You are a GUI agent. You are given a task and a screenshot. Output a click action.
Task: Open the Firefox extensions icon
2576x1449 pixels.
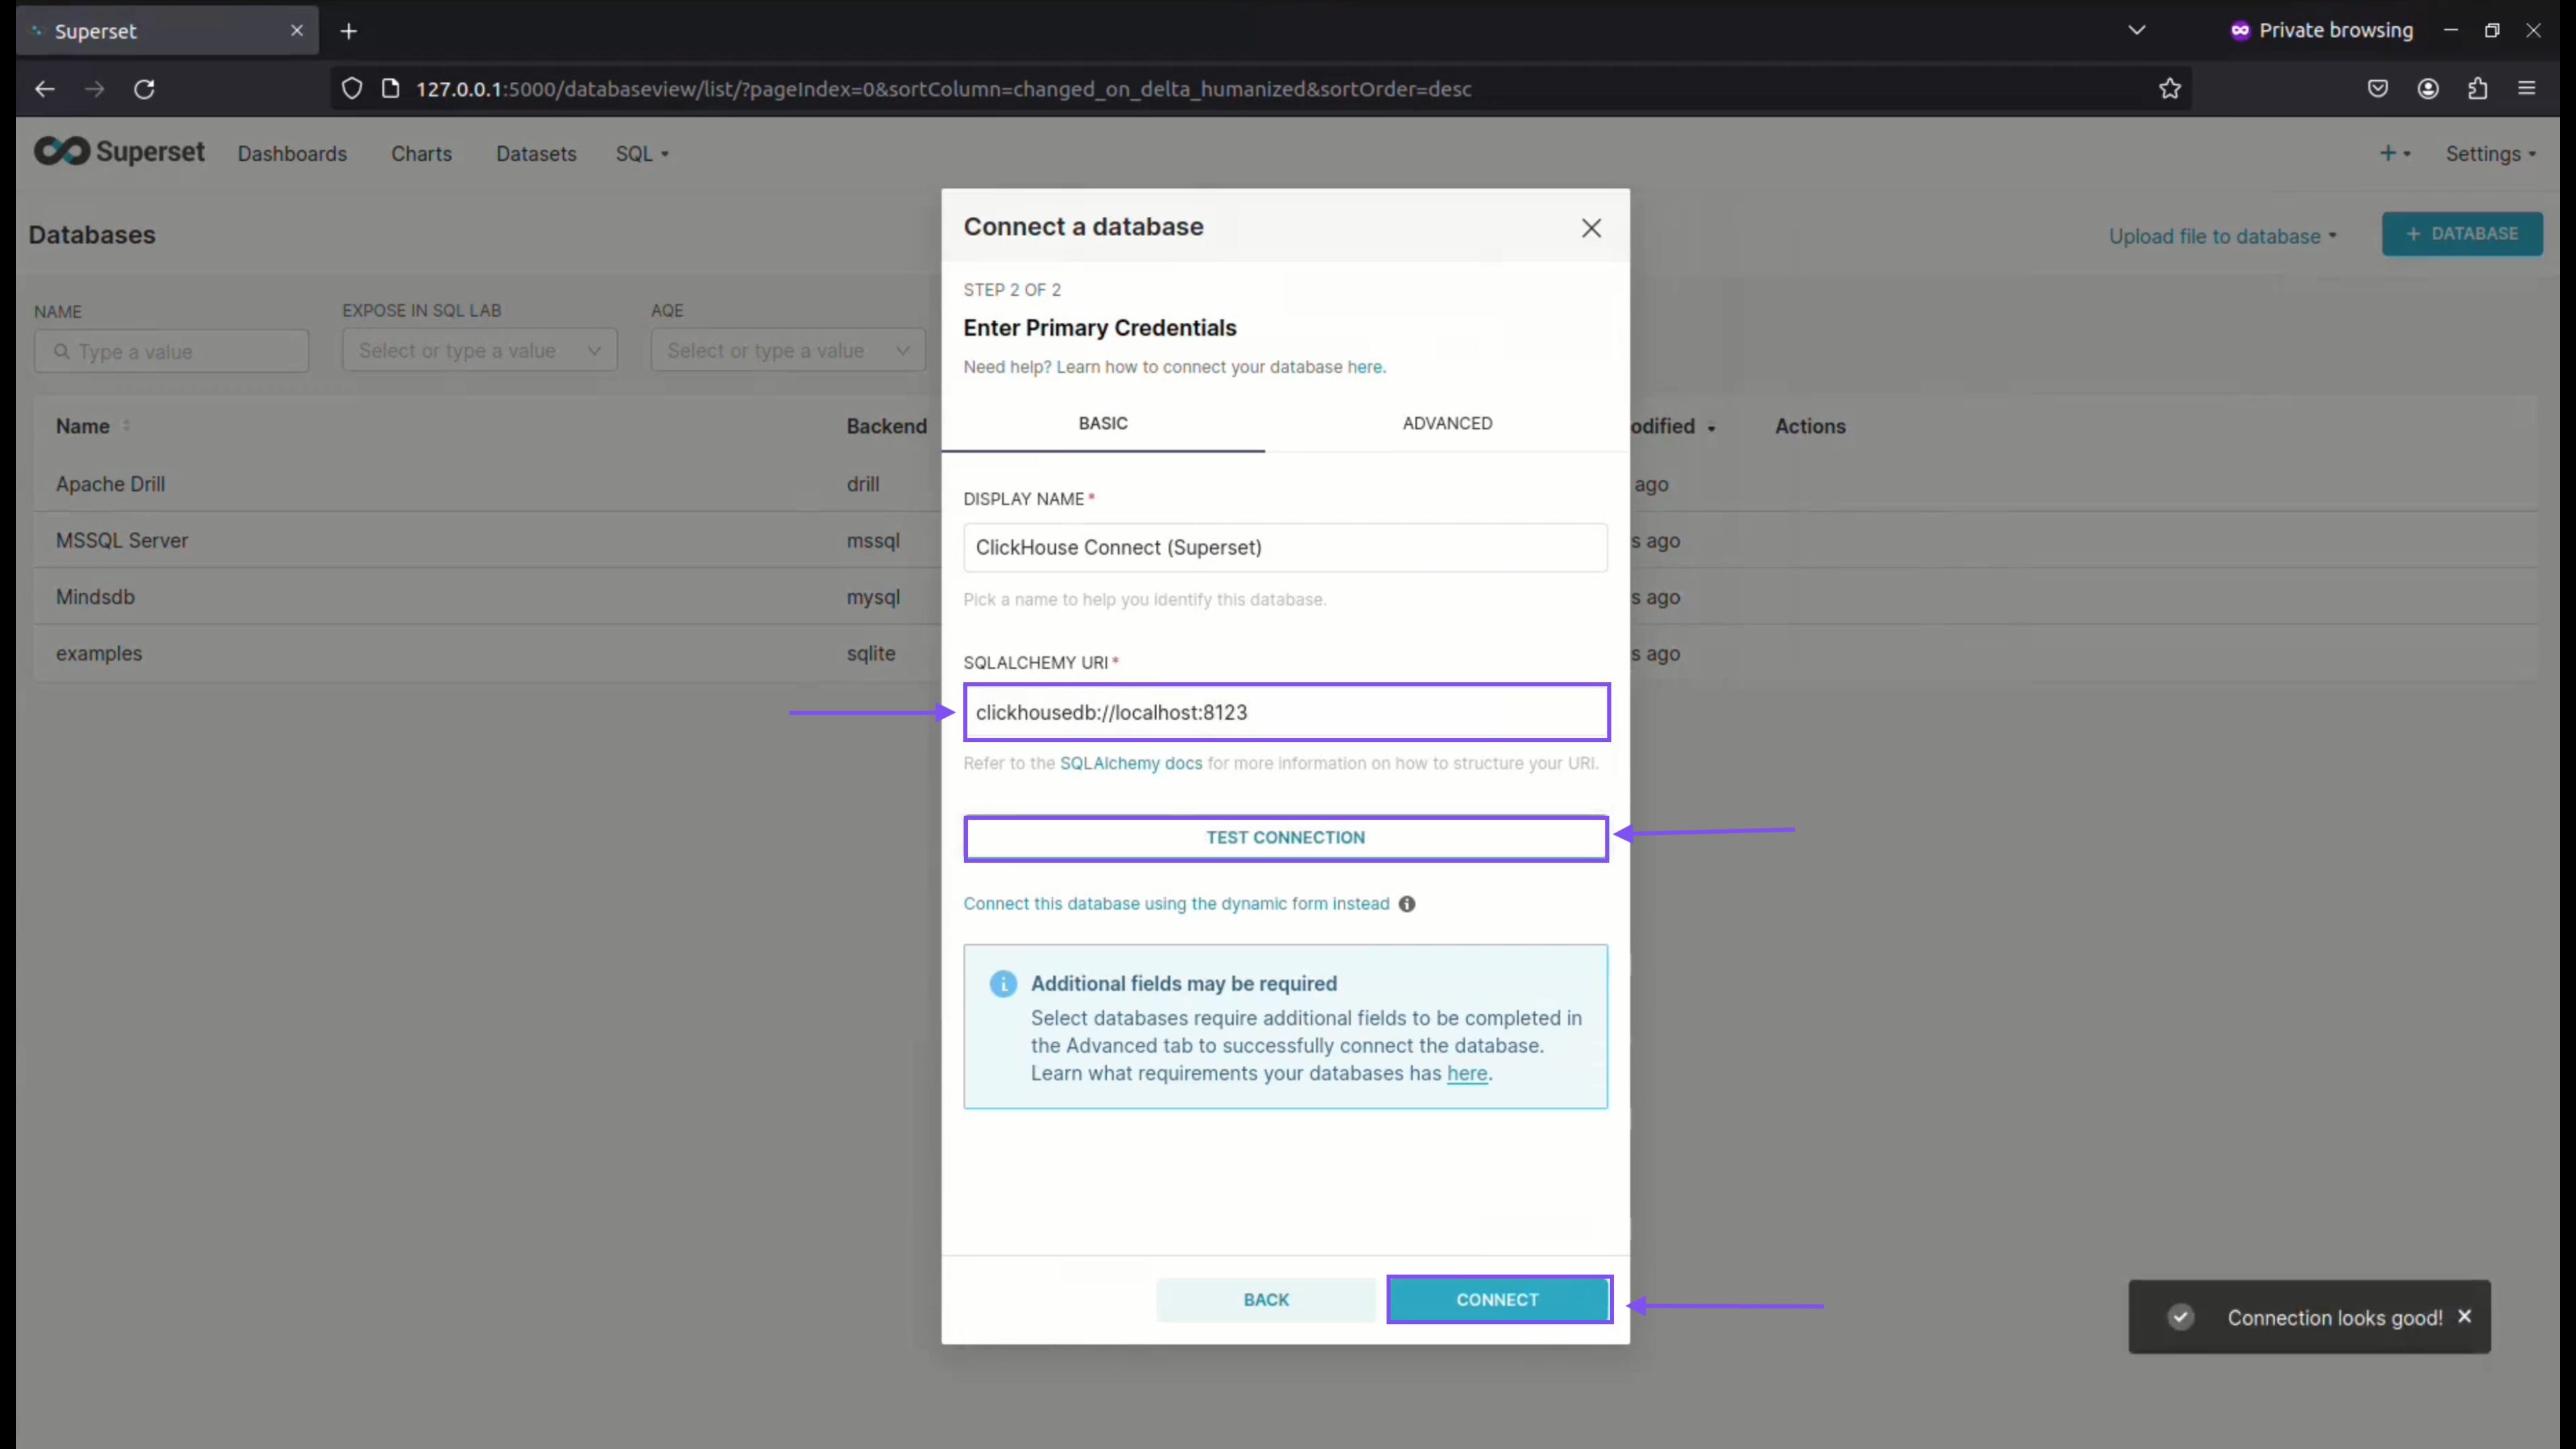[2478, 88]
